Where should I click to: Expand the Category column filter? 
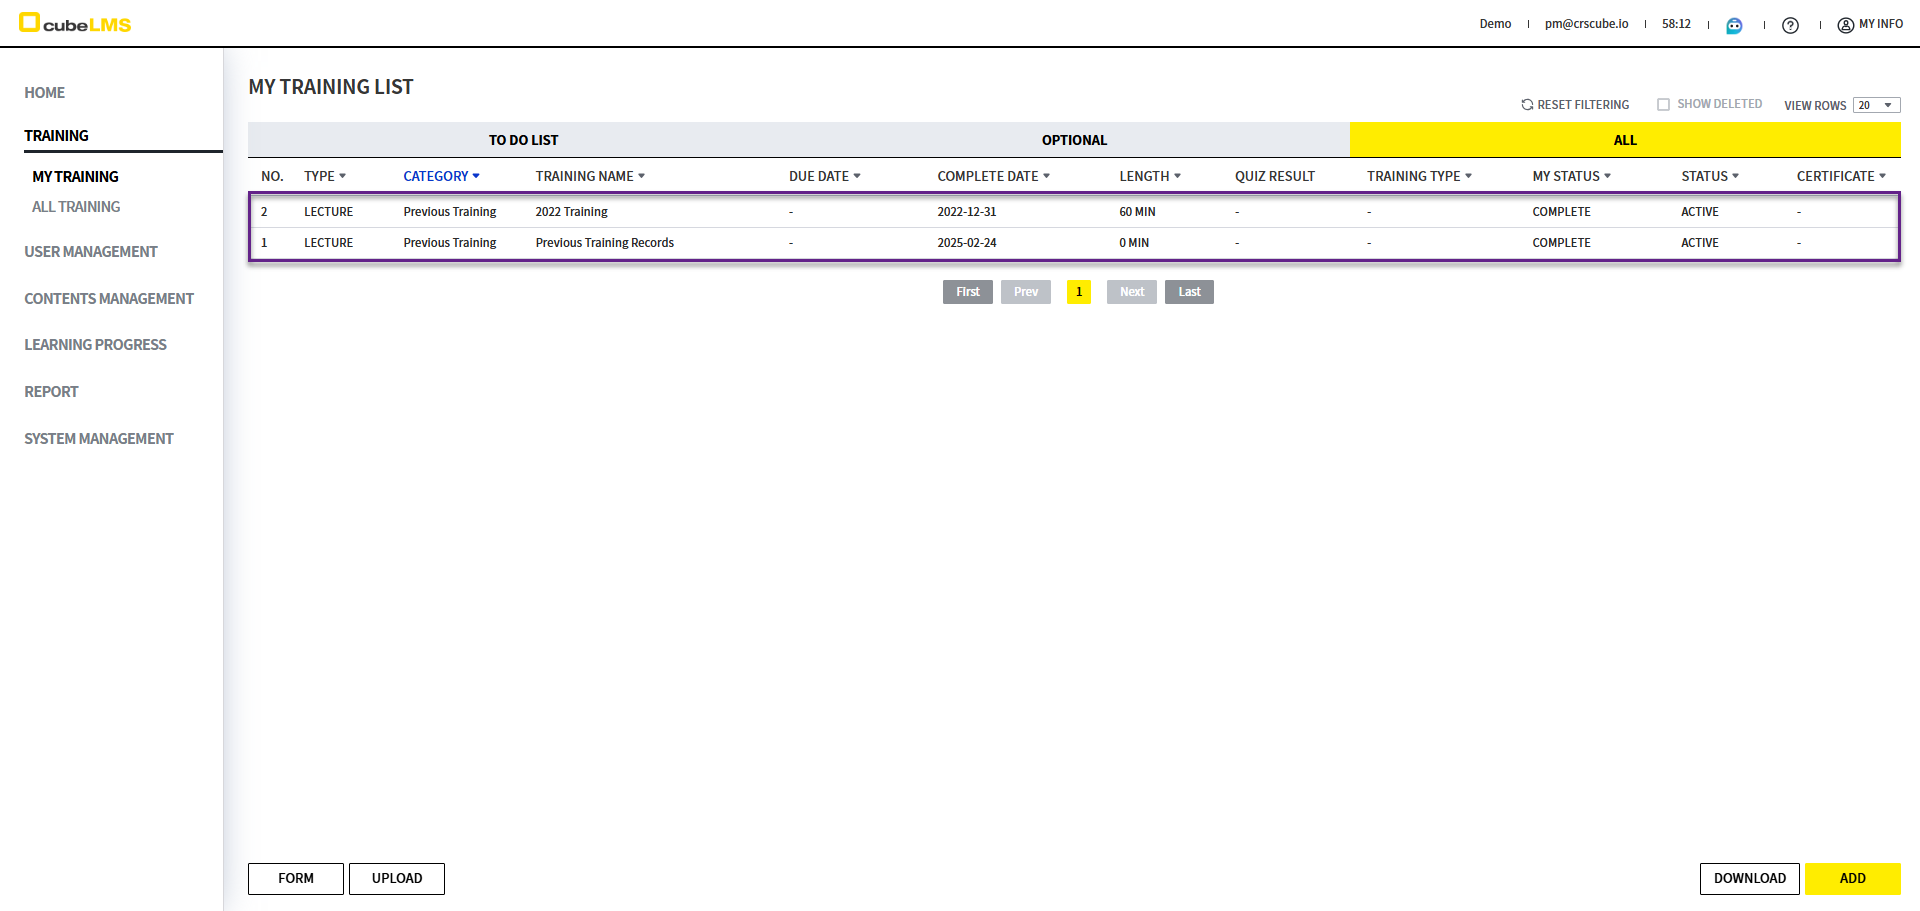[476, 176]
